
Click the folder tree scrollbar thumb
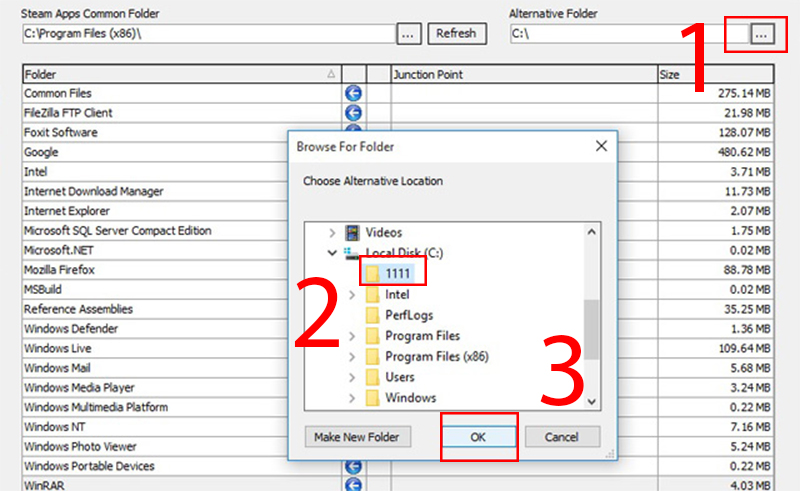[592, 330]
